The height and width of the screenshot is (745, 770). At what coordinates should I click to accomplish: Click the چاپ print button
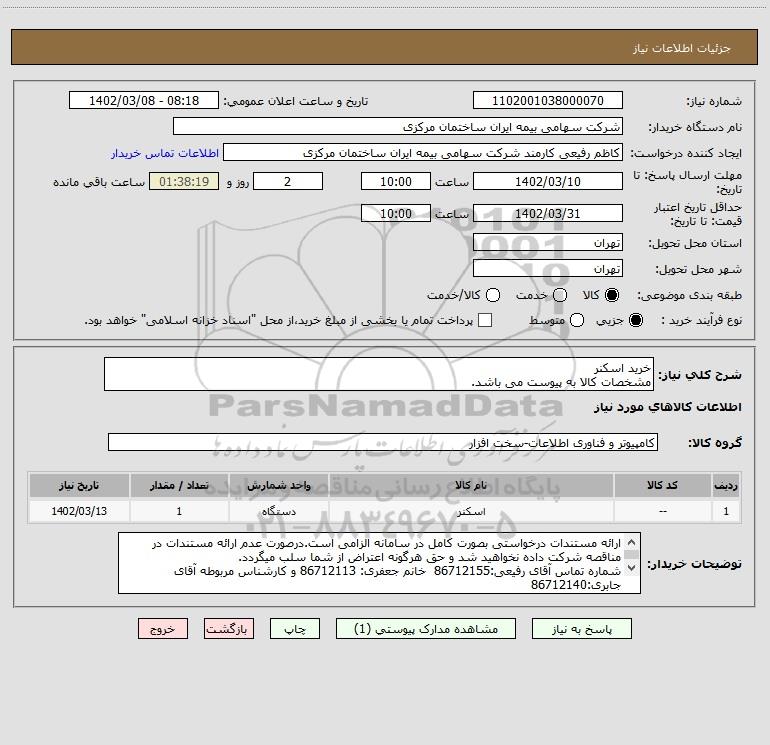(x=295, y=629)
